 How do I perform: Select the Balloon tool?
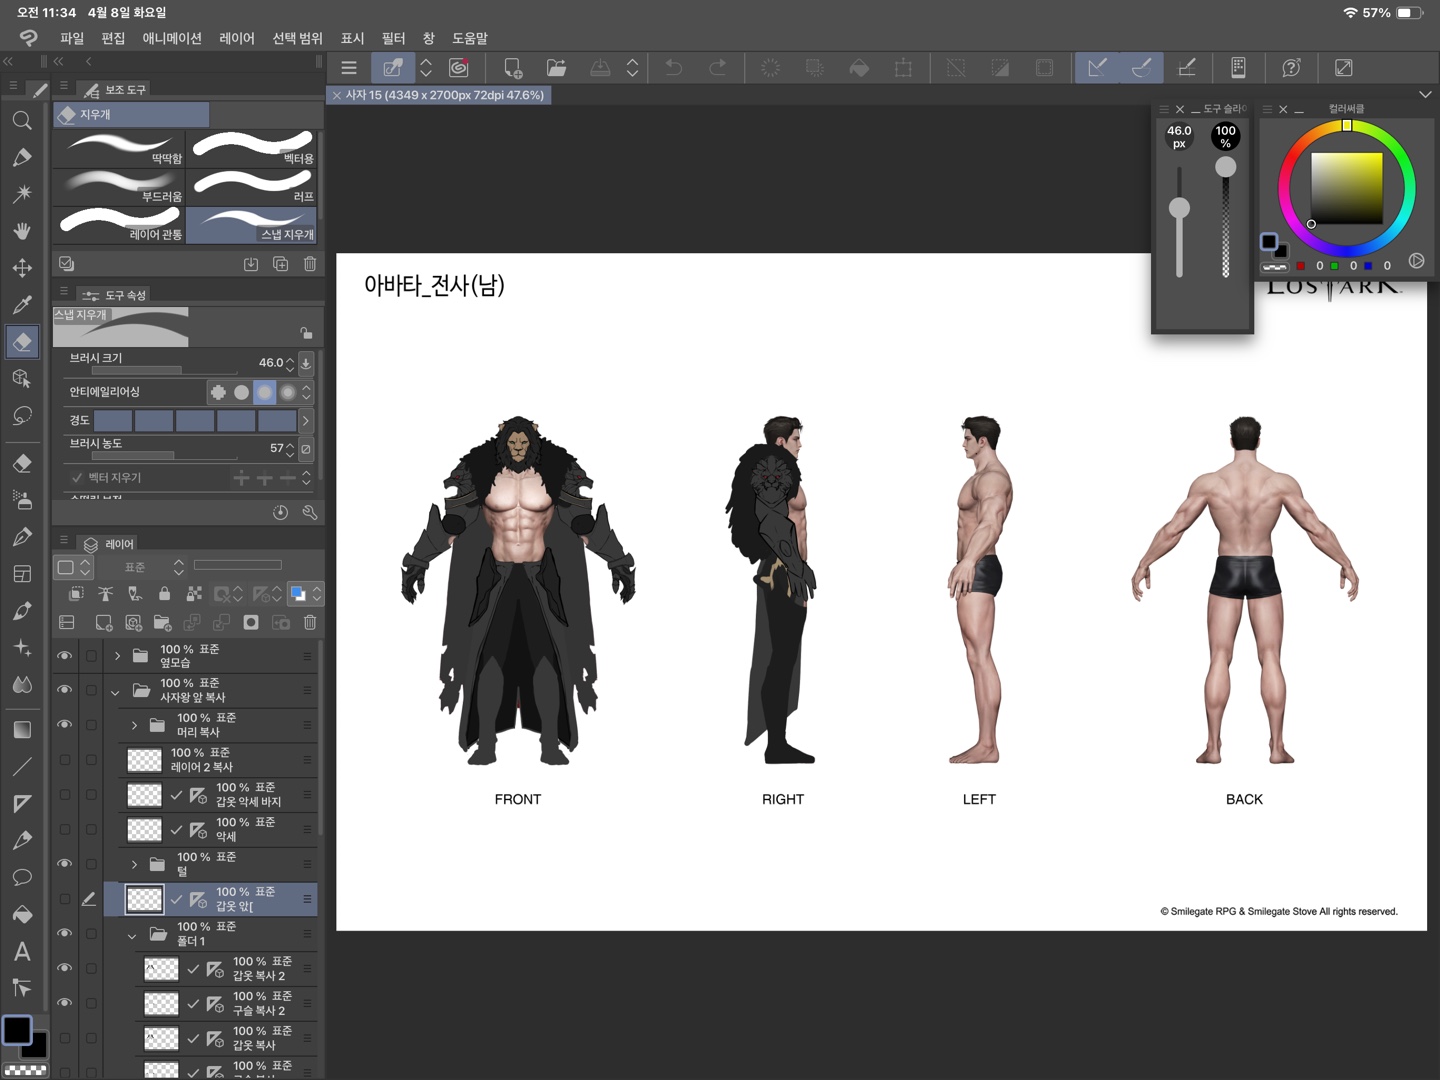22,877
